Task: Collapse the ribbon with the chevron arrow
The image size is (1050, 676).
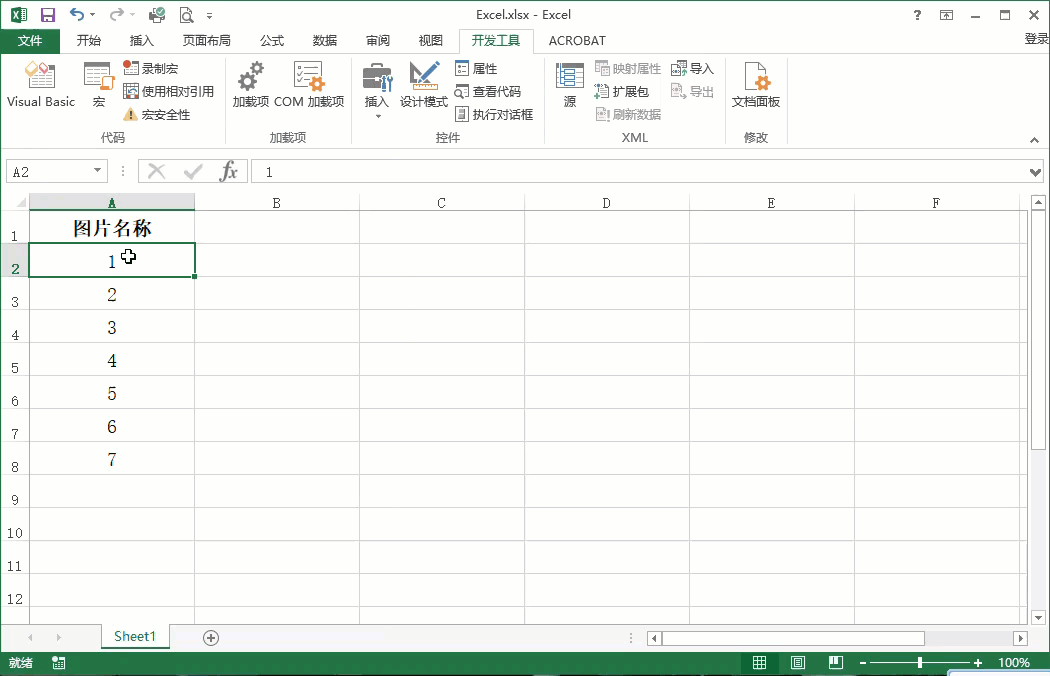Action: pyautogui.click(x=1034, y=140)
